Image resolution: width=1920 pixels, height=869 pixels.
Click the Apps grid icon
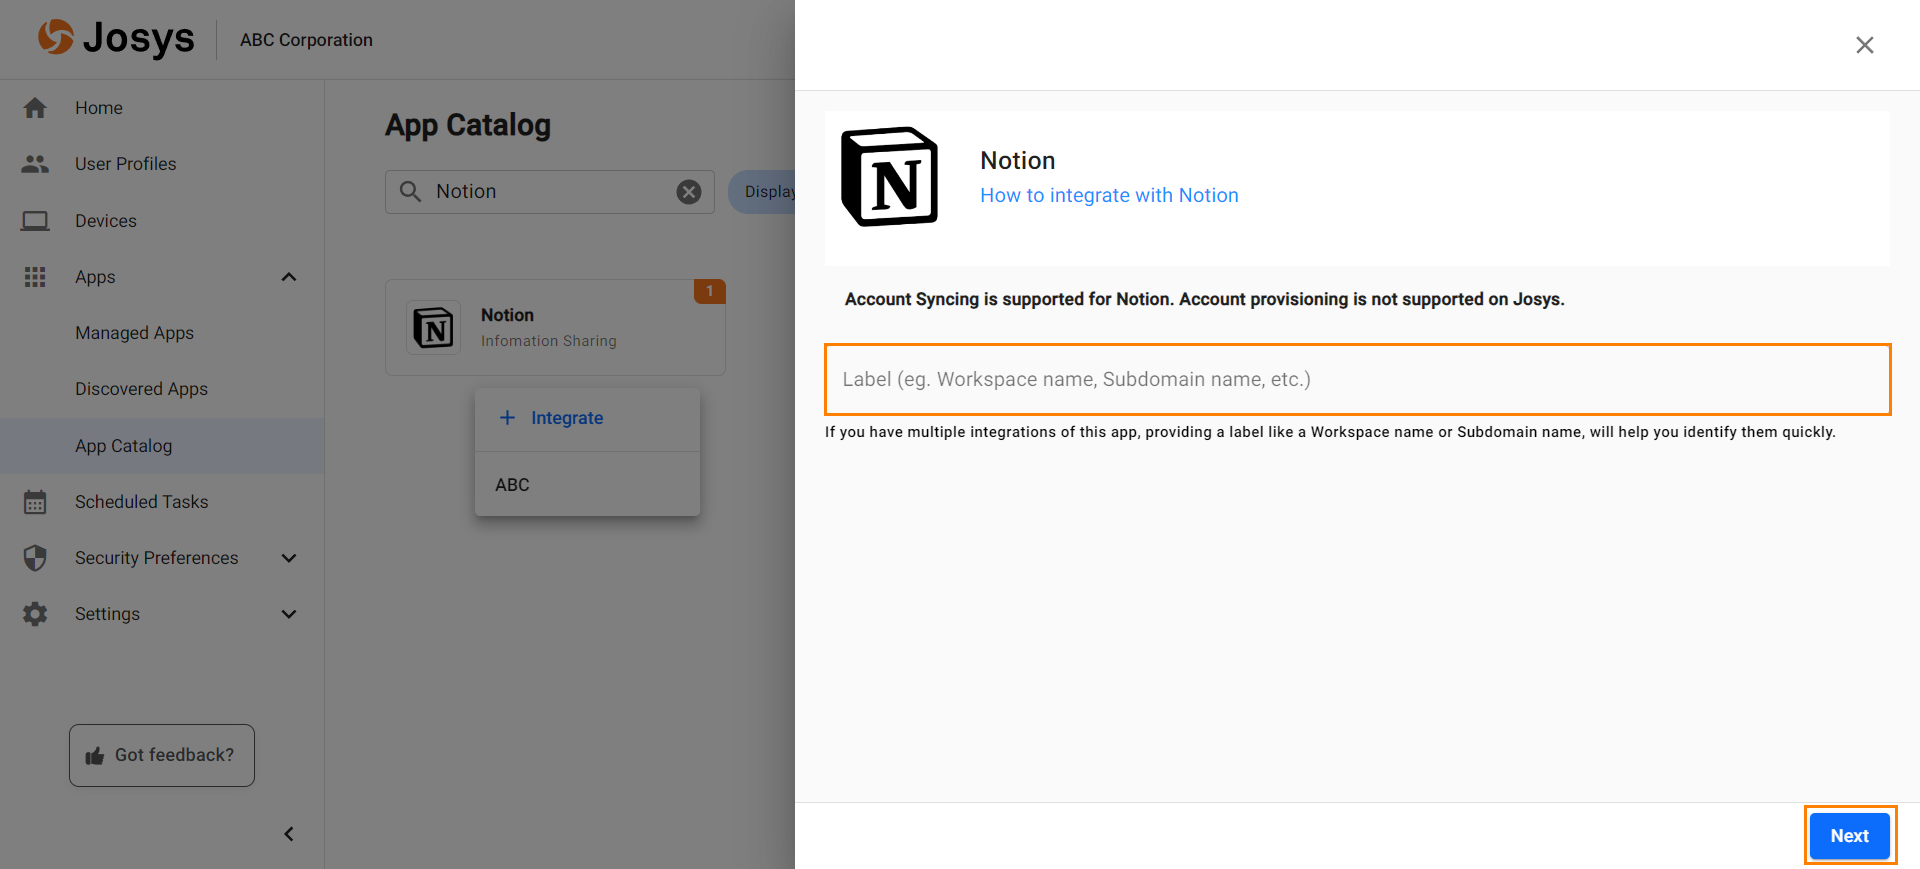click(35, 277)
